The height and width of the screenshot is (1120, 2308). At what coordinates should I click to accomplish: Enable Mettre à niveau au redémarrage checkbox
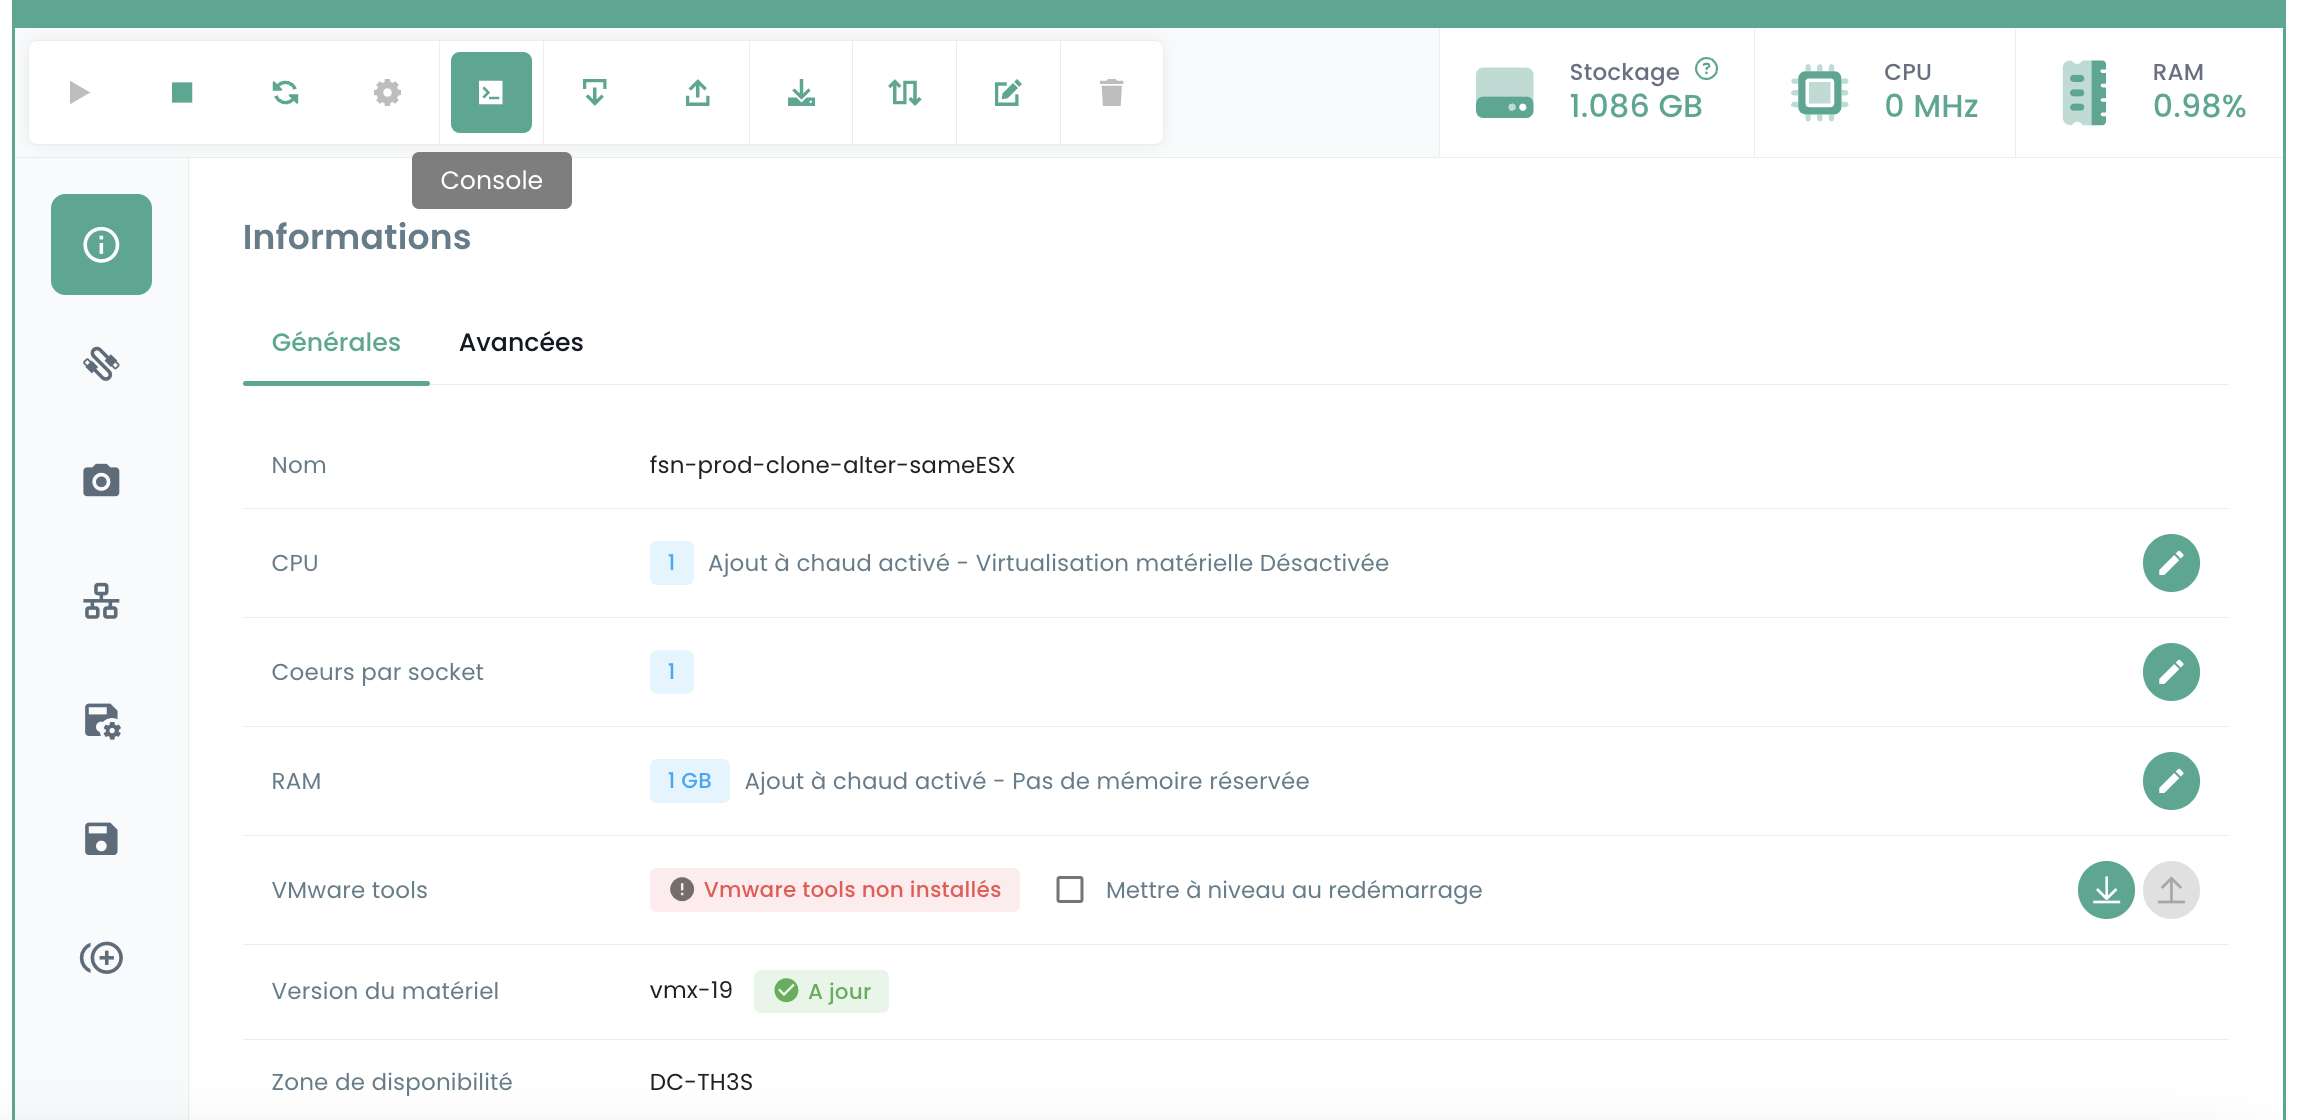pyautogui.click(x=1070, y=889)
